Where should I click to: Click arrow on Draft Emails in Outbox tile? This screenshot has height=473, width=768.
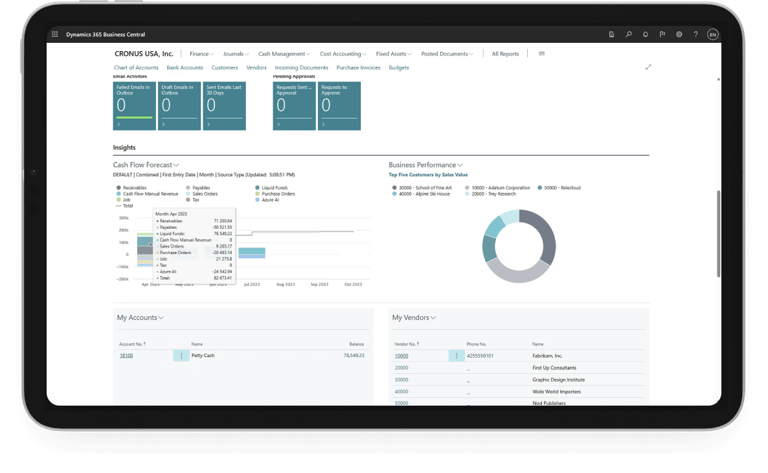click(x=164, y=125)
